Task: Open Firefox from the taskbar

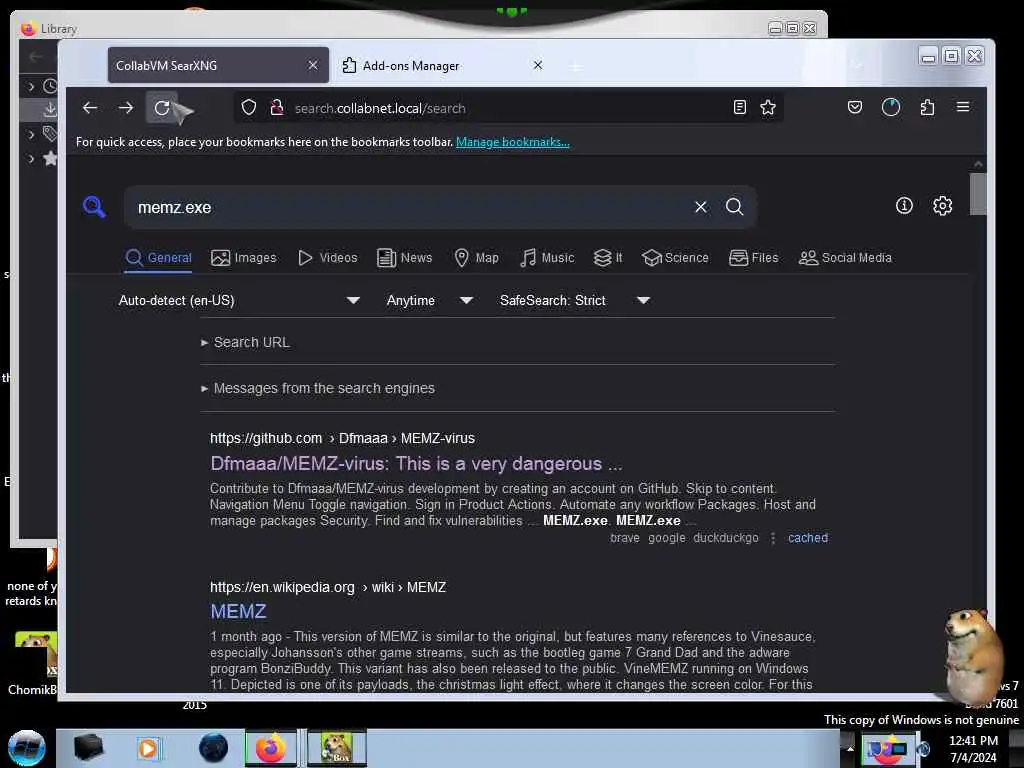Action: 270,748
